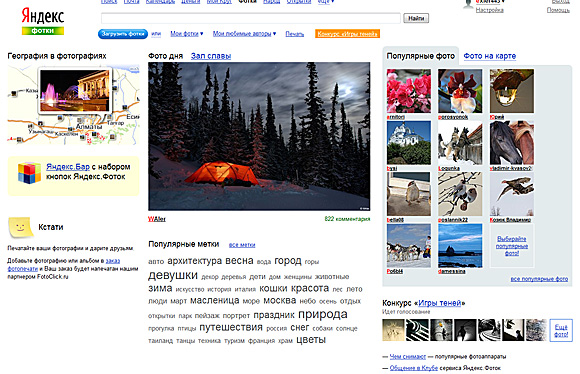Open the fountain photo popup on map
This screenshot has width=580, height=374.
(x=74, y=90)
